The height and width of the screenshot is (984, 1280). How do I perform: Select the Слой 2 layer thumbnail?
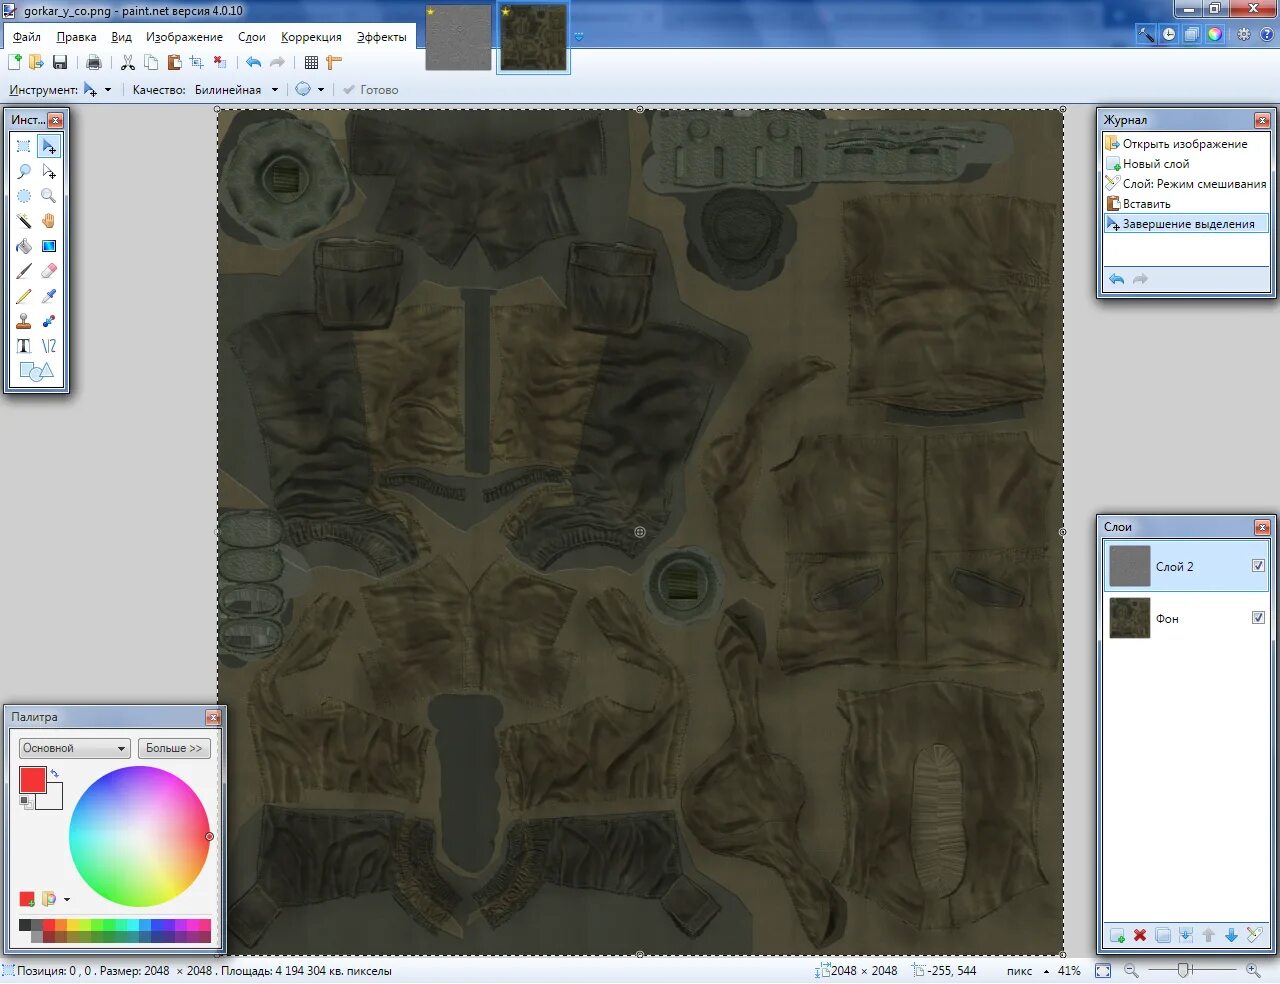click(x=1130, y=566)
